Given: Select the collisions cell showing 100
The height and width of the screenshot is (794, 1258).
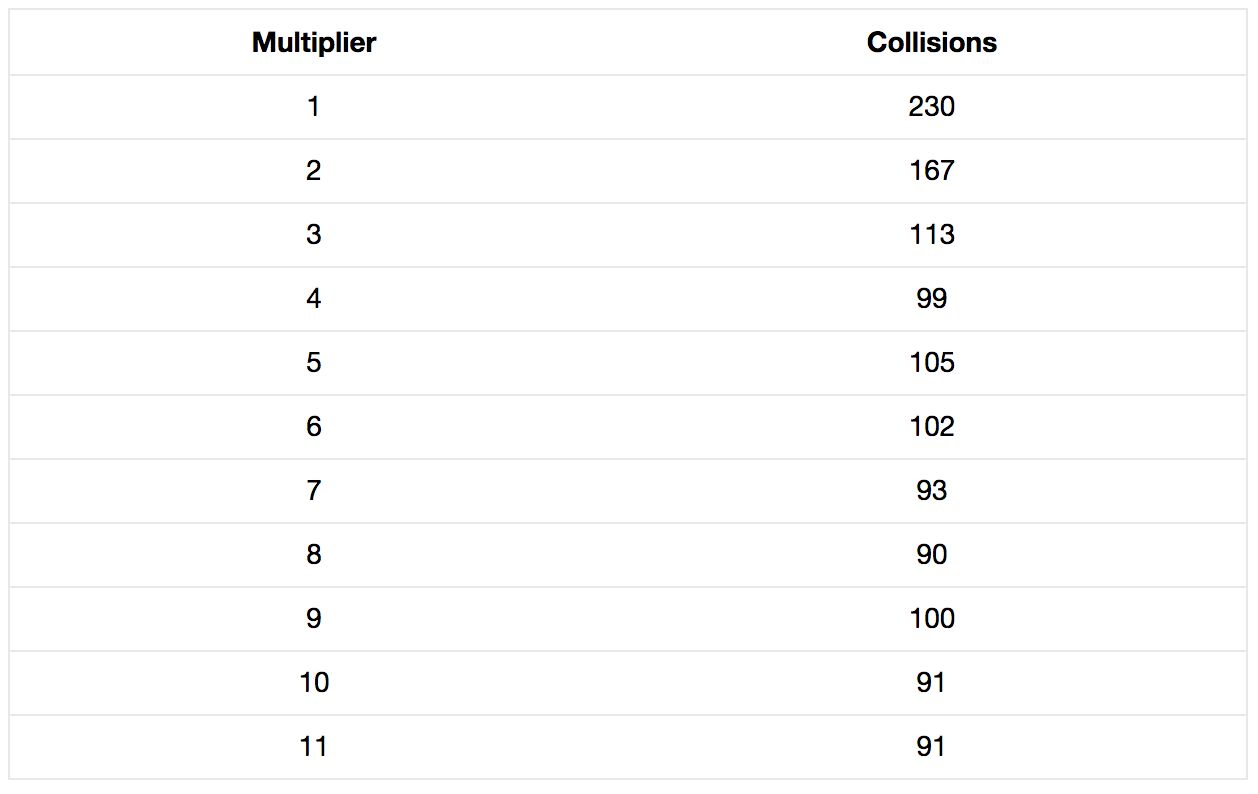Looking at the screenshot, I should 931,619.
